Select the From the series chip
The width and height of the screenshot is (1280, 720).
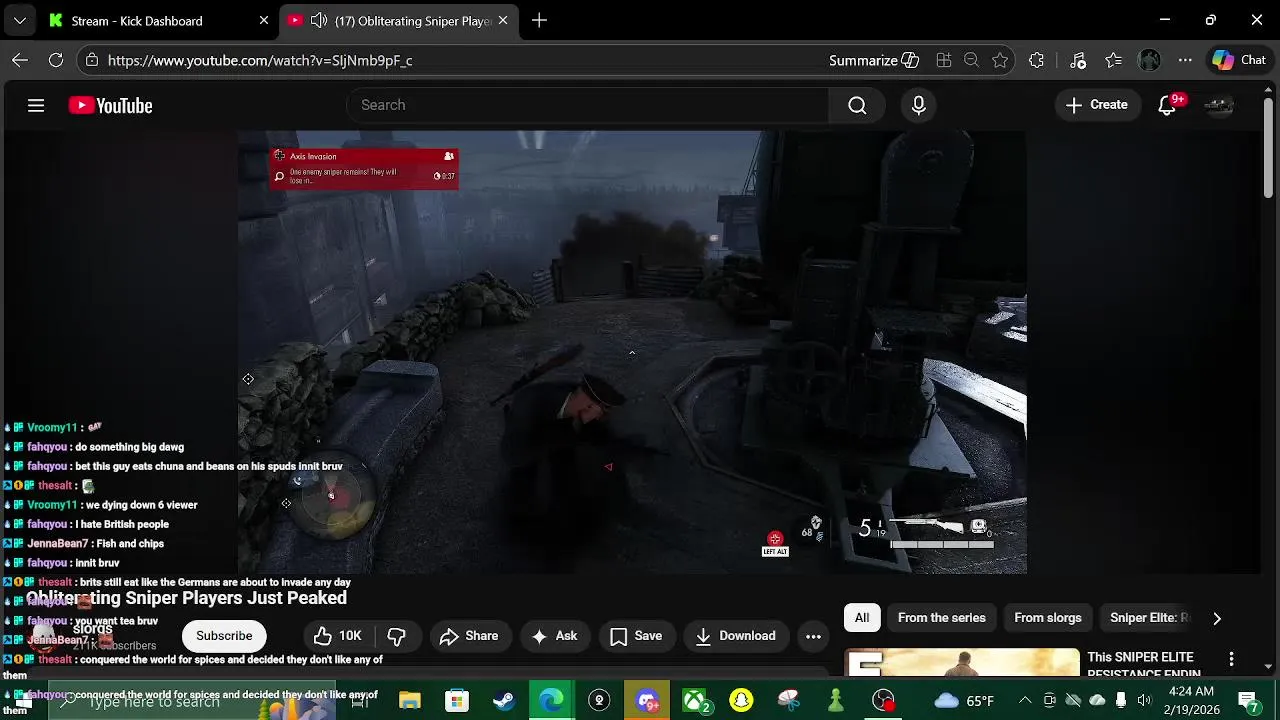[x=942, y=618]
